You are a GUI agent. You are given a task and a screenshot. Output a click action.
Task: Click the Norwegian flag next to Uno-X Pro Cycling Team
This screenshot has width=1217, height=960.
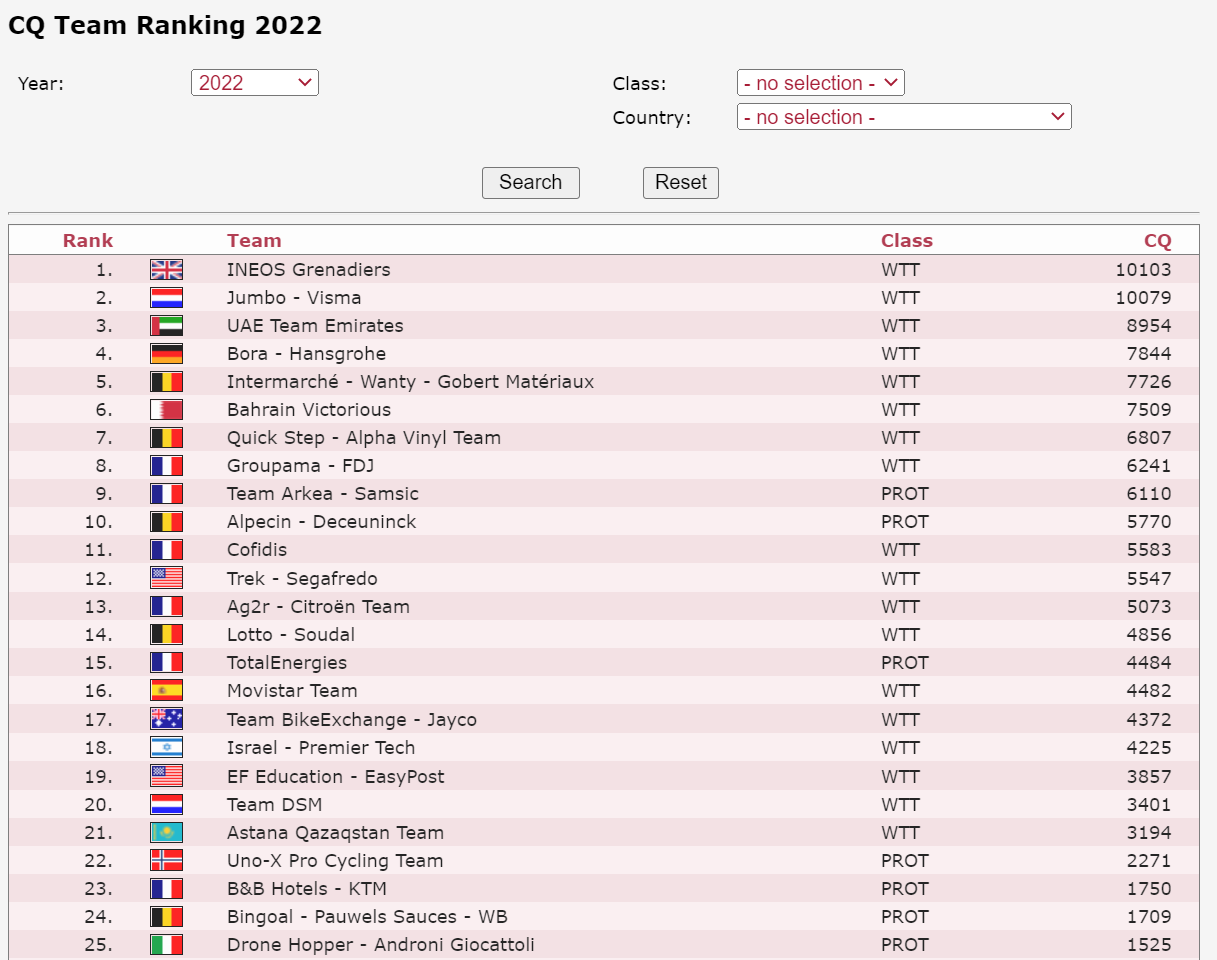coord(166,860)
